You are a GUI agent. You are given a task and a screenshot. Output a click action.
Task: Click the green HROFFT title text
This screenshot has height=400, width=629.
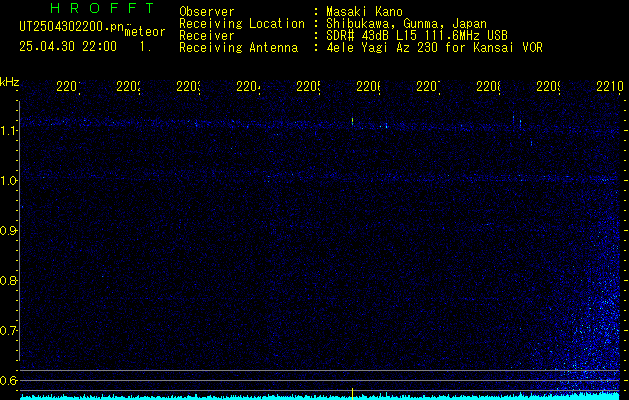[102, 8]
